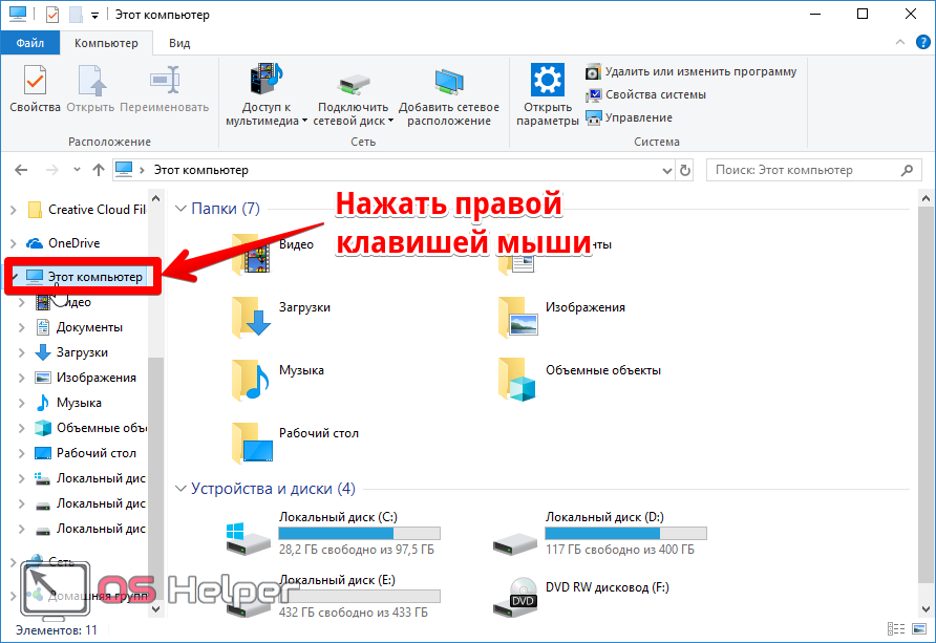
Task: Click Управление in the Система group
Action: 629,118
